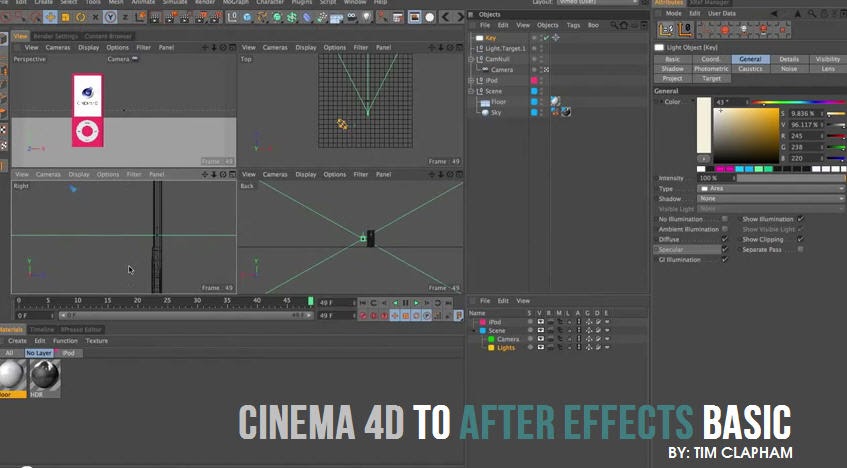Click the red record keyframe button

click(363, 316)
